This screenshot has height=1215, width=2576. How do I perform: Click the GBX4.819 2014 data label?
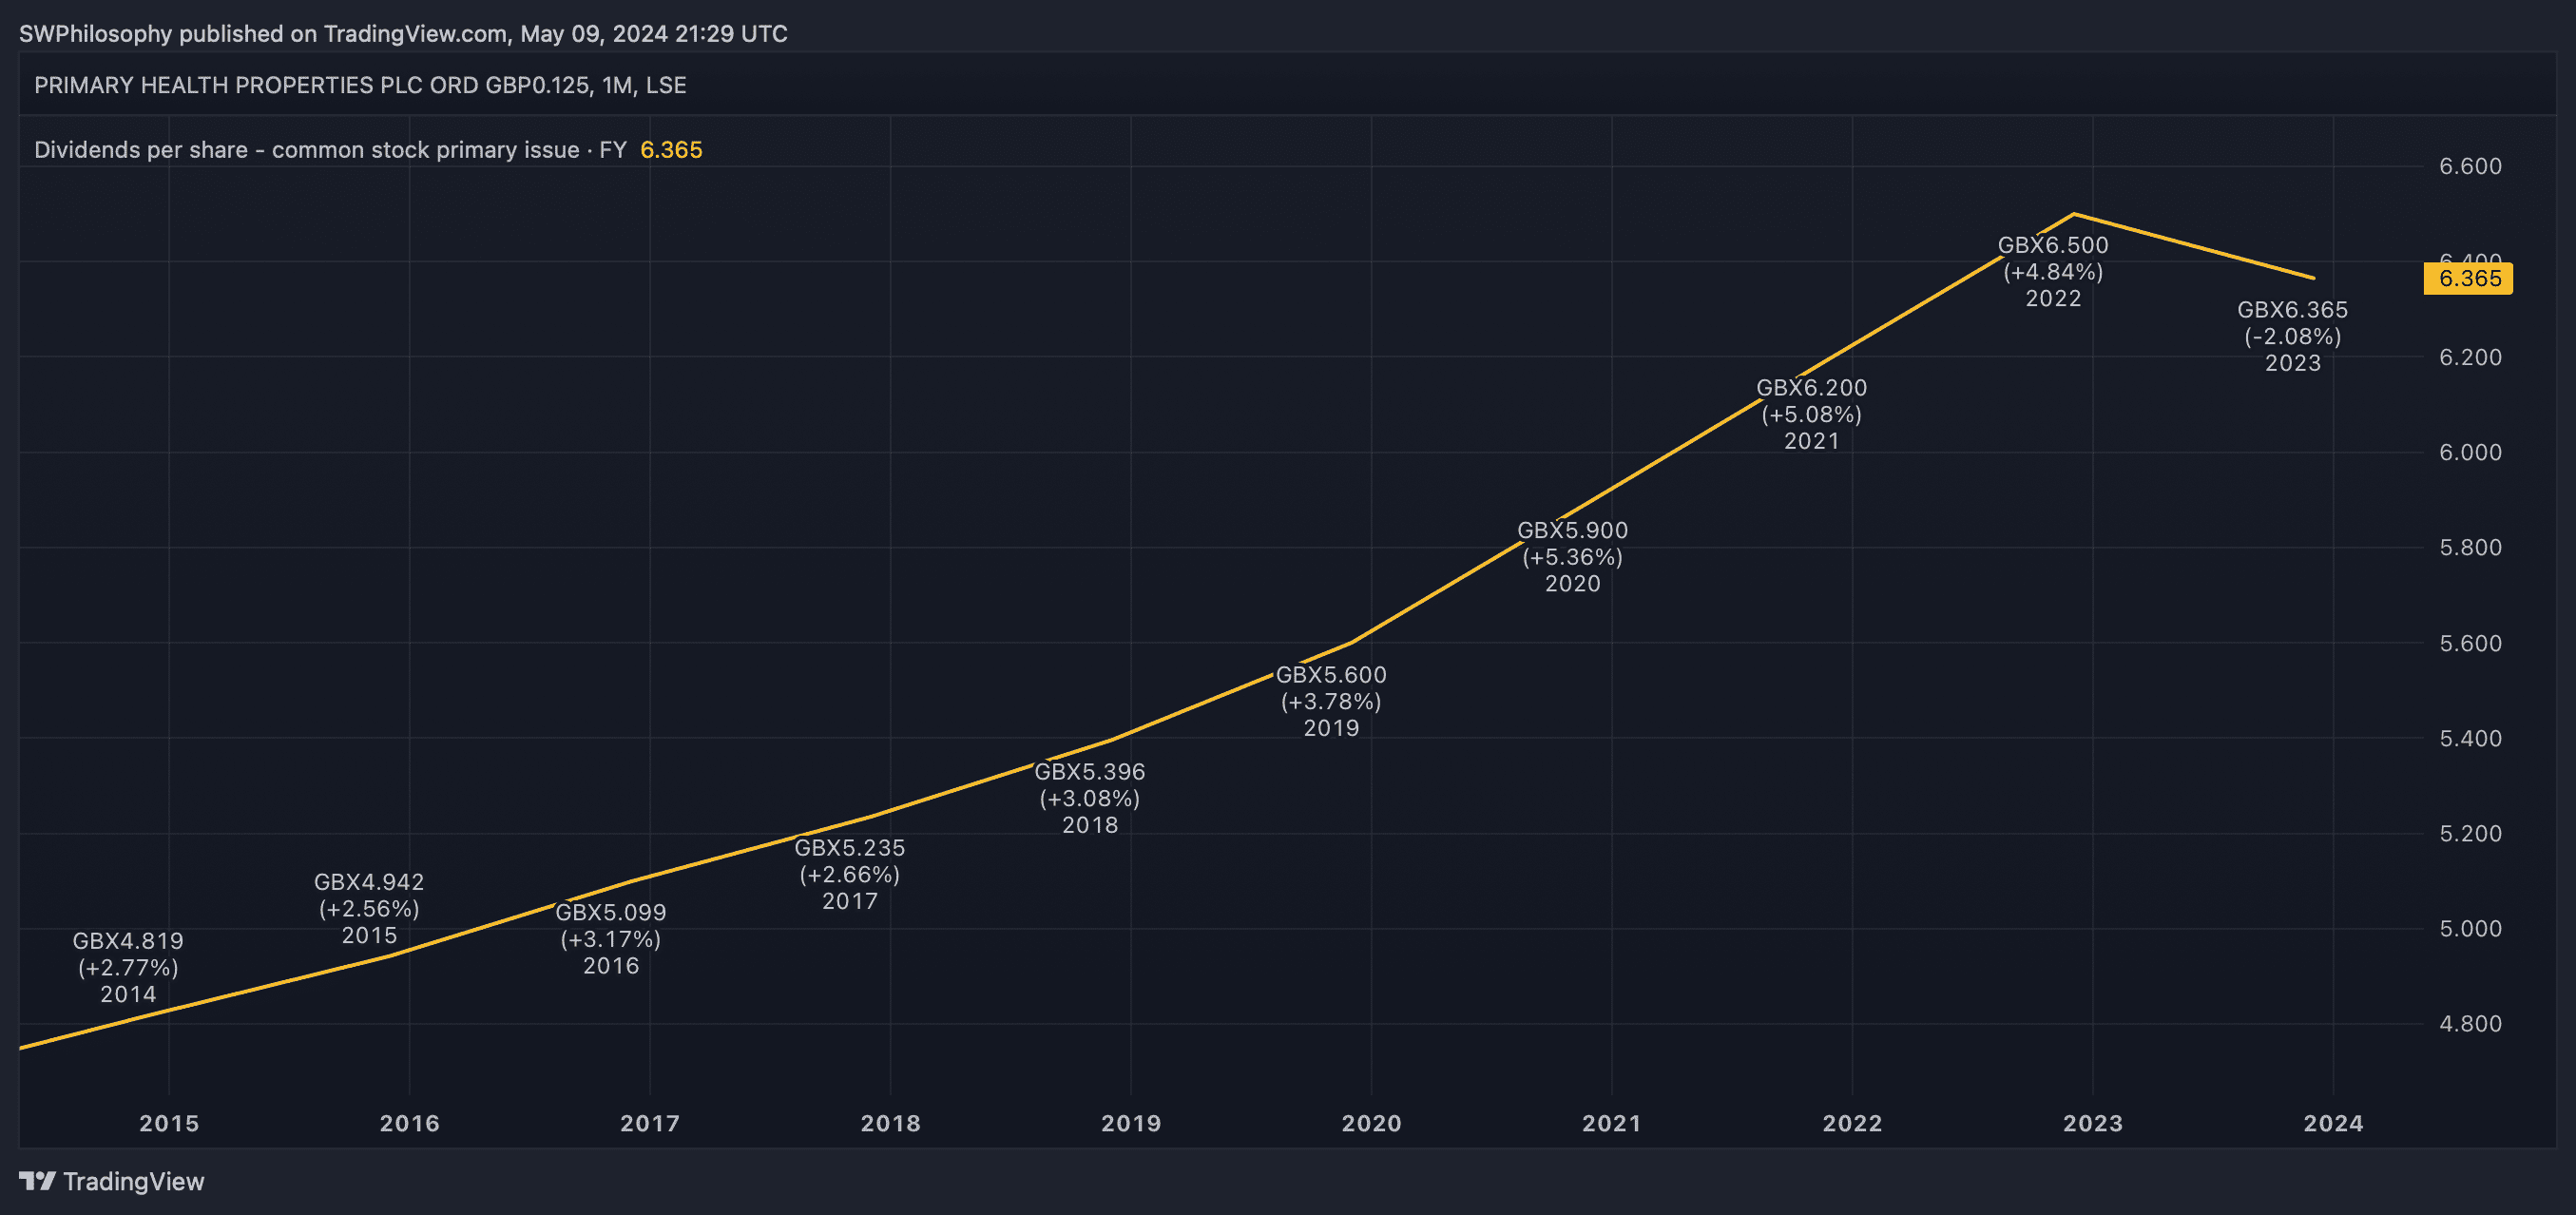(x=128, y=967)
